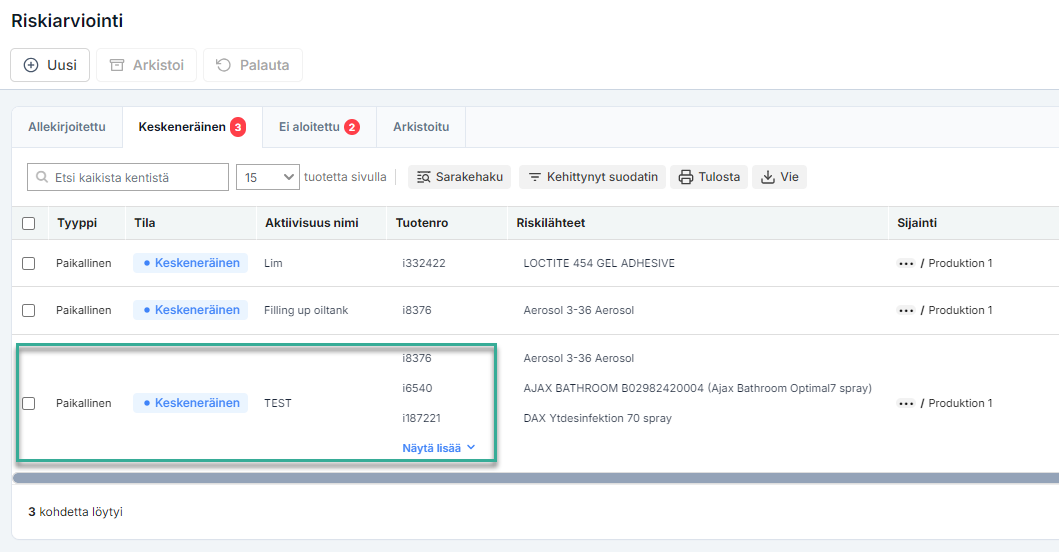Viewport: 1059px width, 552px height.
Task: Expand location ellipsis in the TEST row
Action: tap(906, 403)
